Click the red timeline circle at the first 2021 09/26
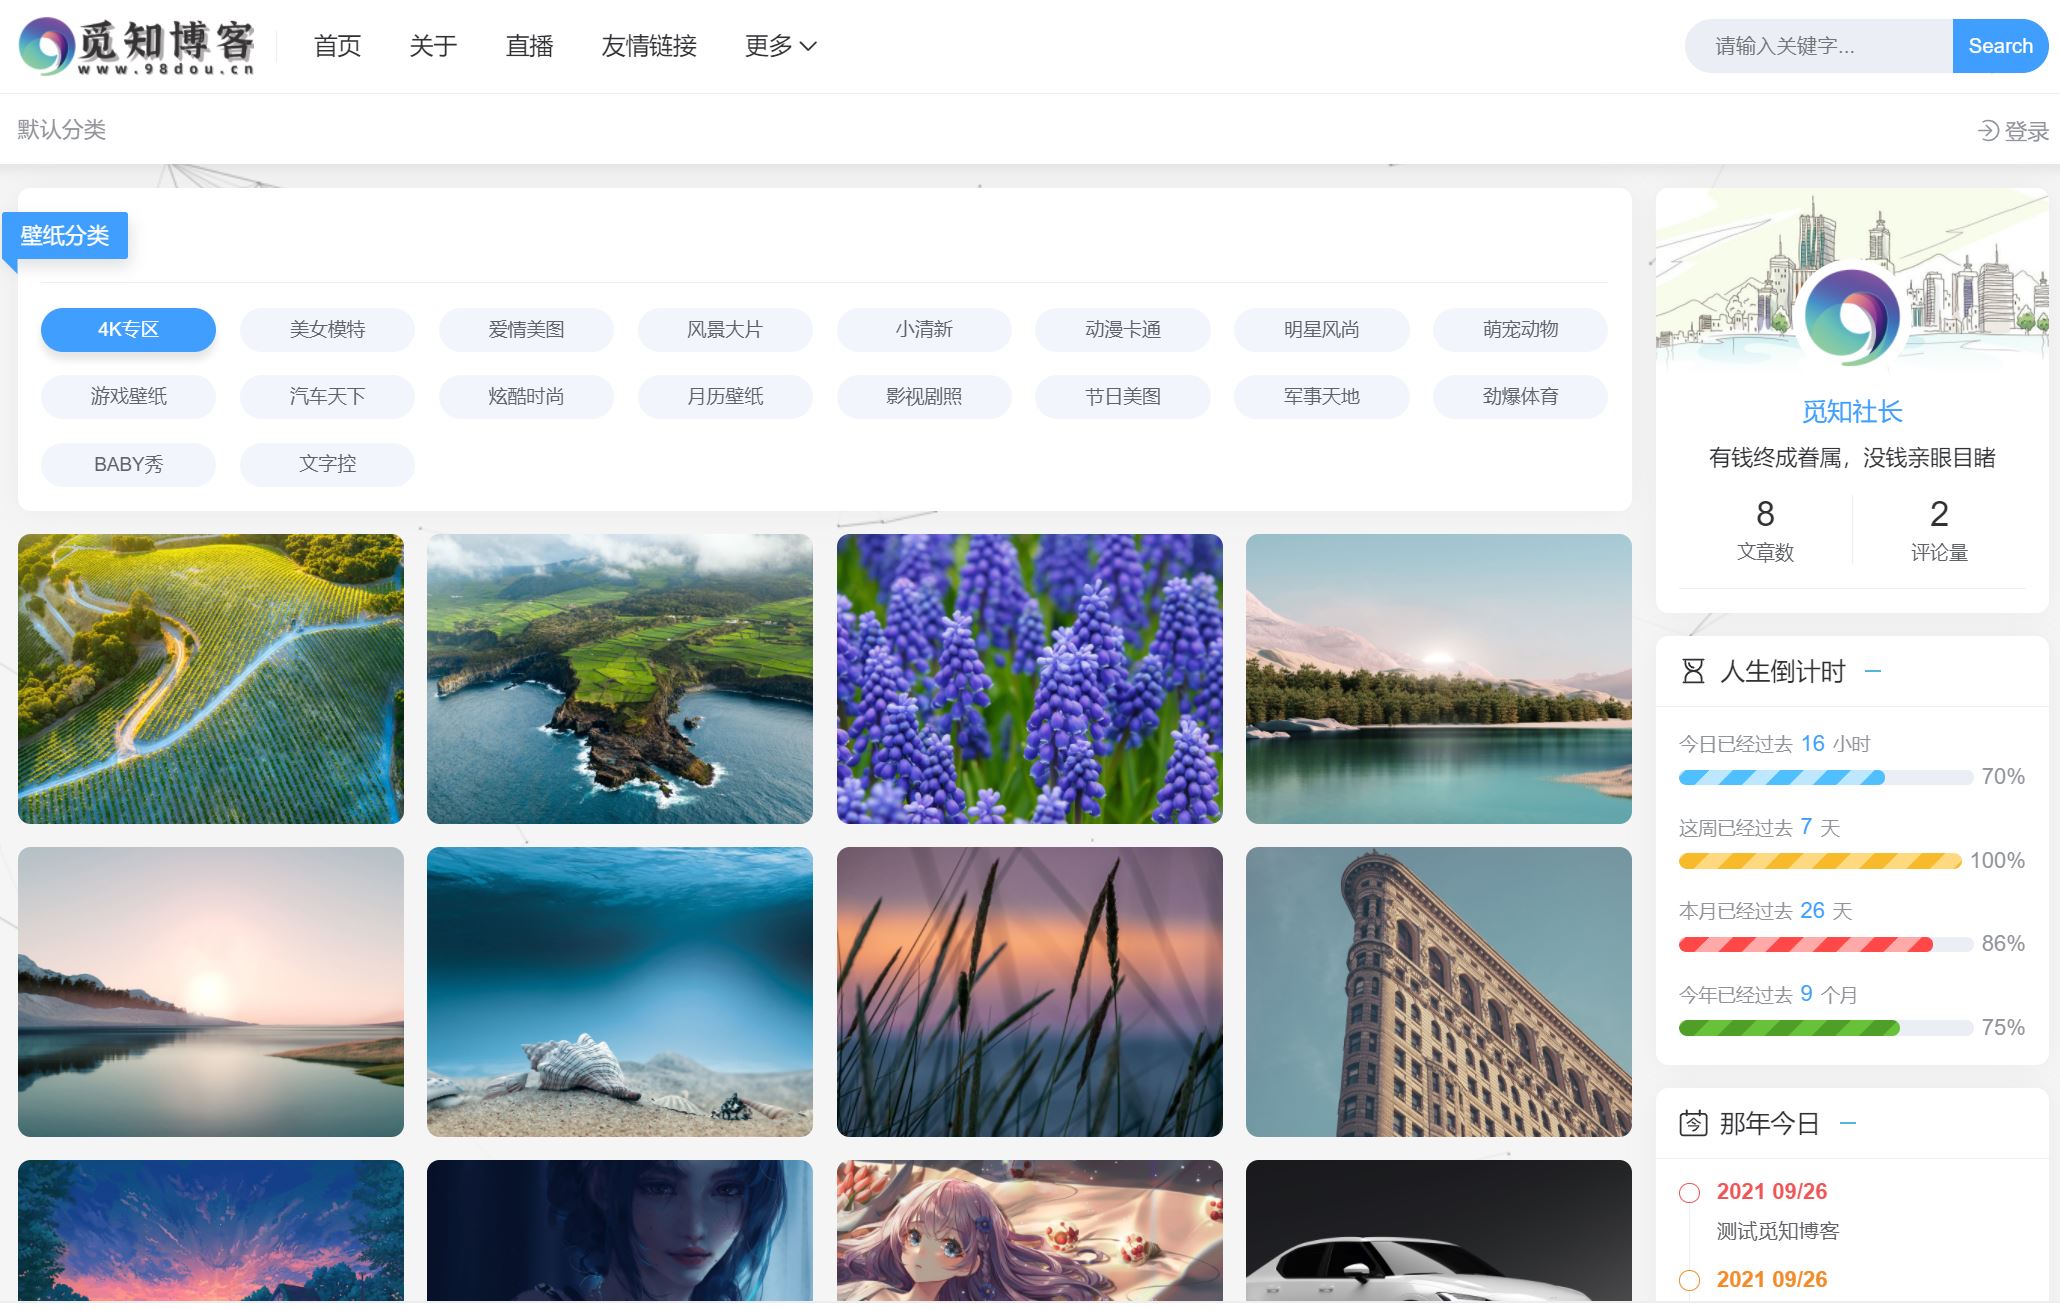2060x1311 pixels. click(x=1689, y=1192)
